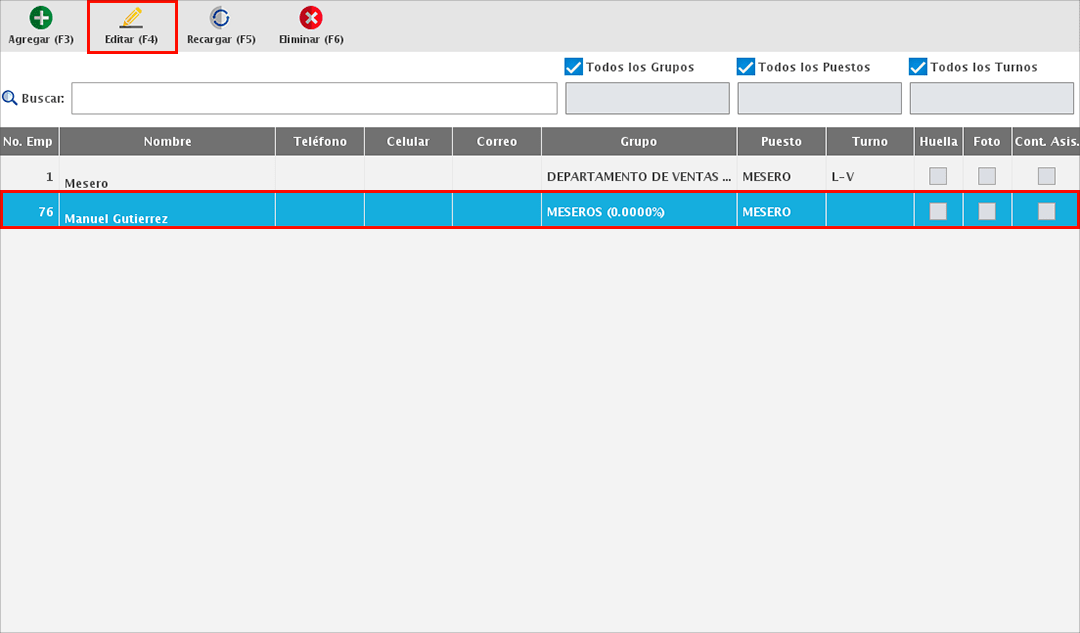The image size is (1080, 633).
Task: Open the Puestos filter dropdown field
Action: [819, 98]
